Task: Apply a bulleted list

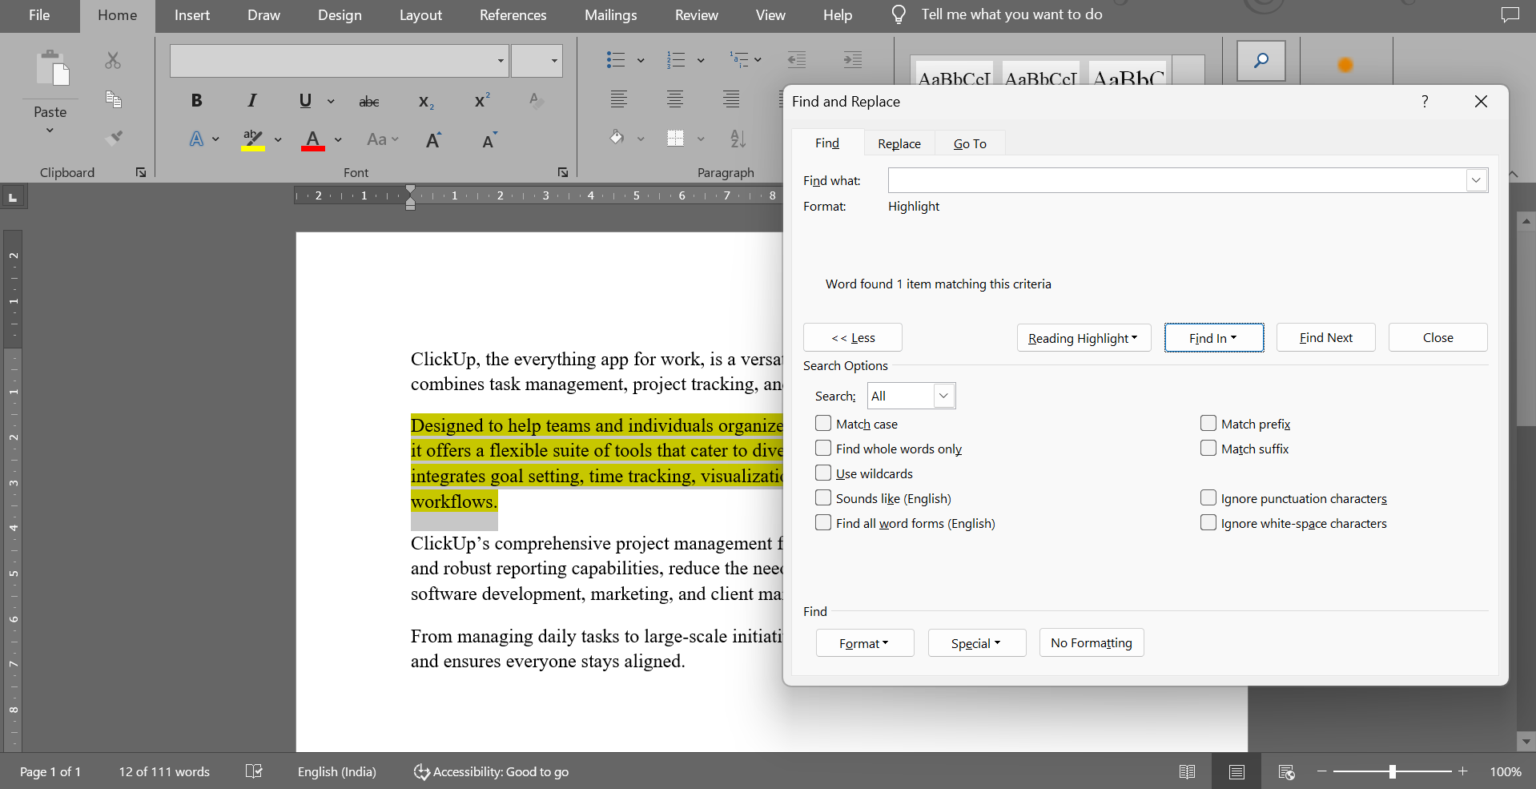Action: pos(618,59)
